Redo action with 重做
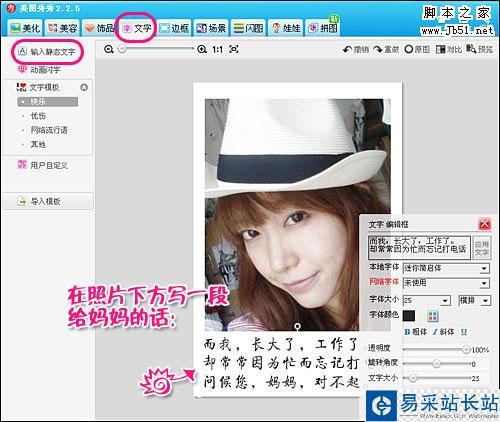The image size is (500, 422). [x=386, y=49]
